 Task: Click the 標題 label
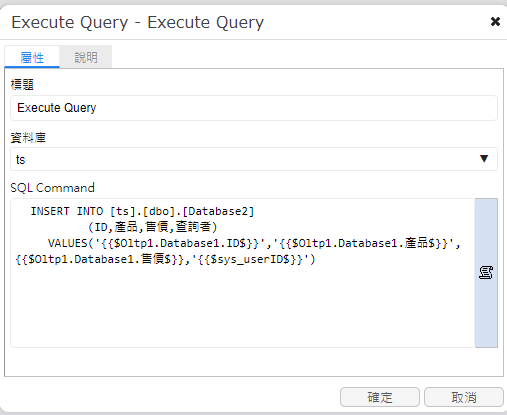tap(22, 84)
